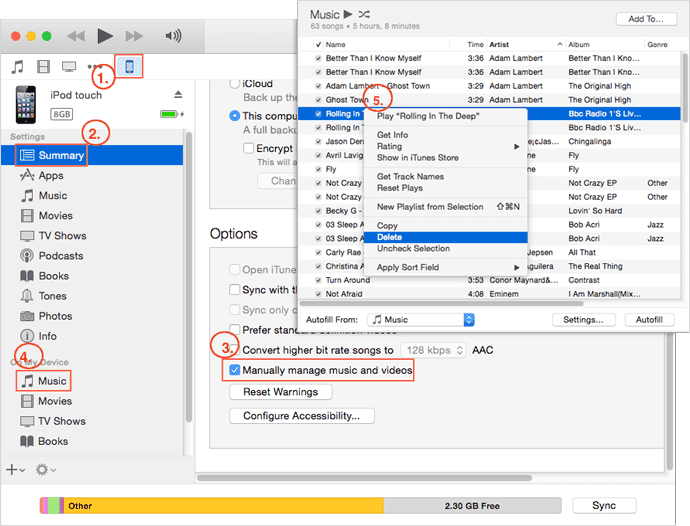The height and width of the screenshot is (526, 690).
Task: Select This computer backup radio button
Action: [x=235, y=116]
